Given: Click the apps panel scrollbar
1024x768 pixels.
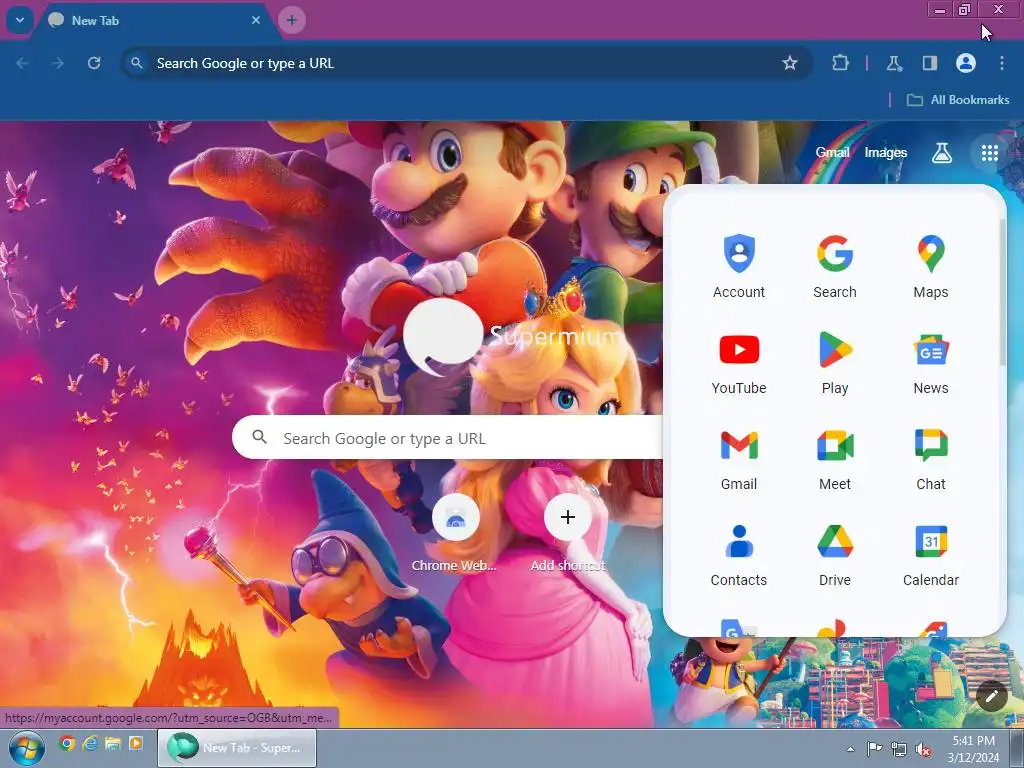Looking at the screenshot, I should click(1002, 291).
